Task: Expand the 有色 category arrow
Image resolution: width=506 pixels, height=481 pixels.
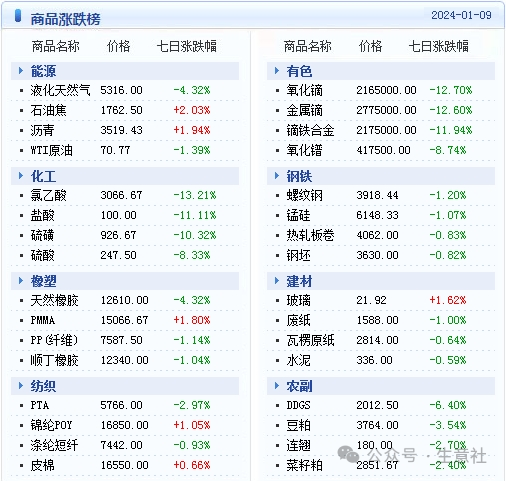Action: (277, 71)
